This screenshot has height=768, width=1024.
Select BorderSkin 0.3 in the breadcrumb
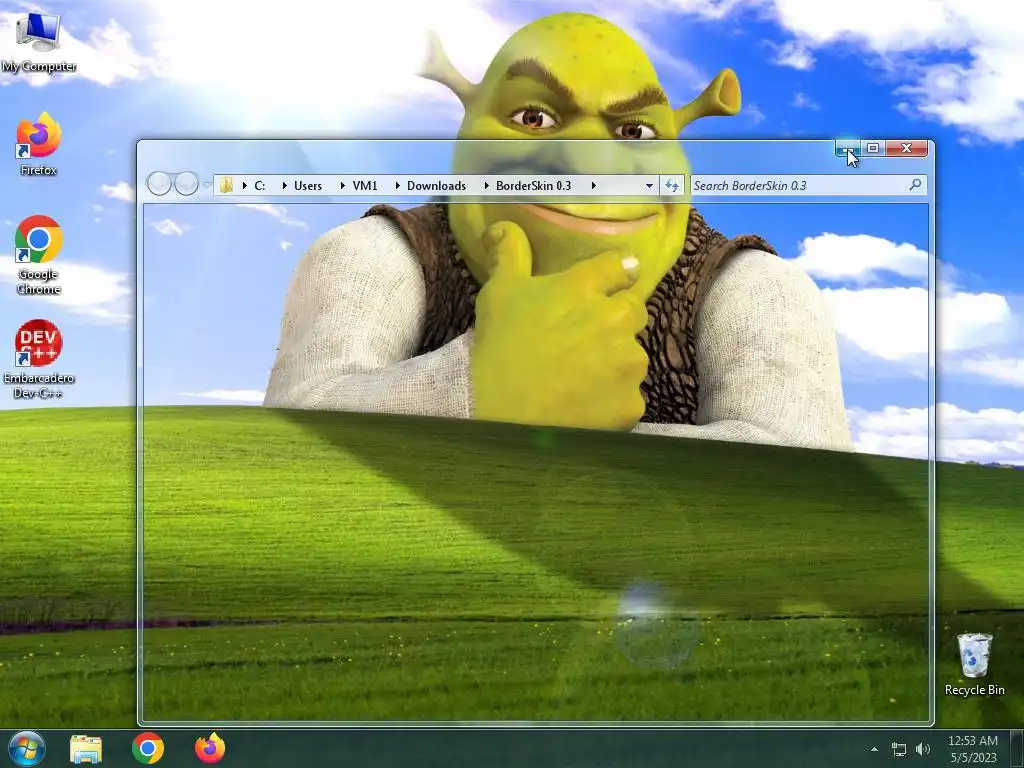(533, 185)
